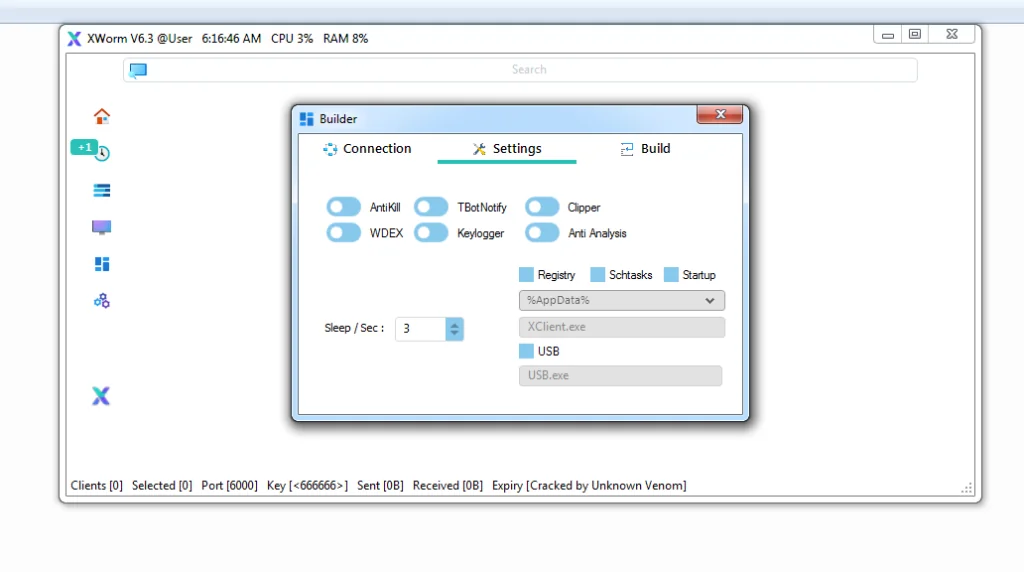Close the Builder dialog
This screenshot has height=572, width=1024.
pos(719,117)
